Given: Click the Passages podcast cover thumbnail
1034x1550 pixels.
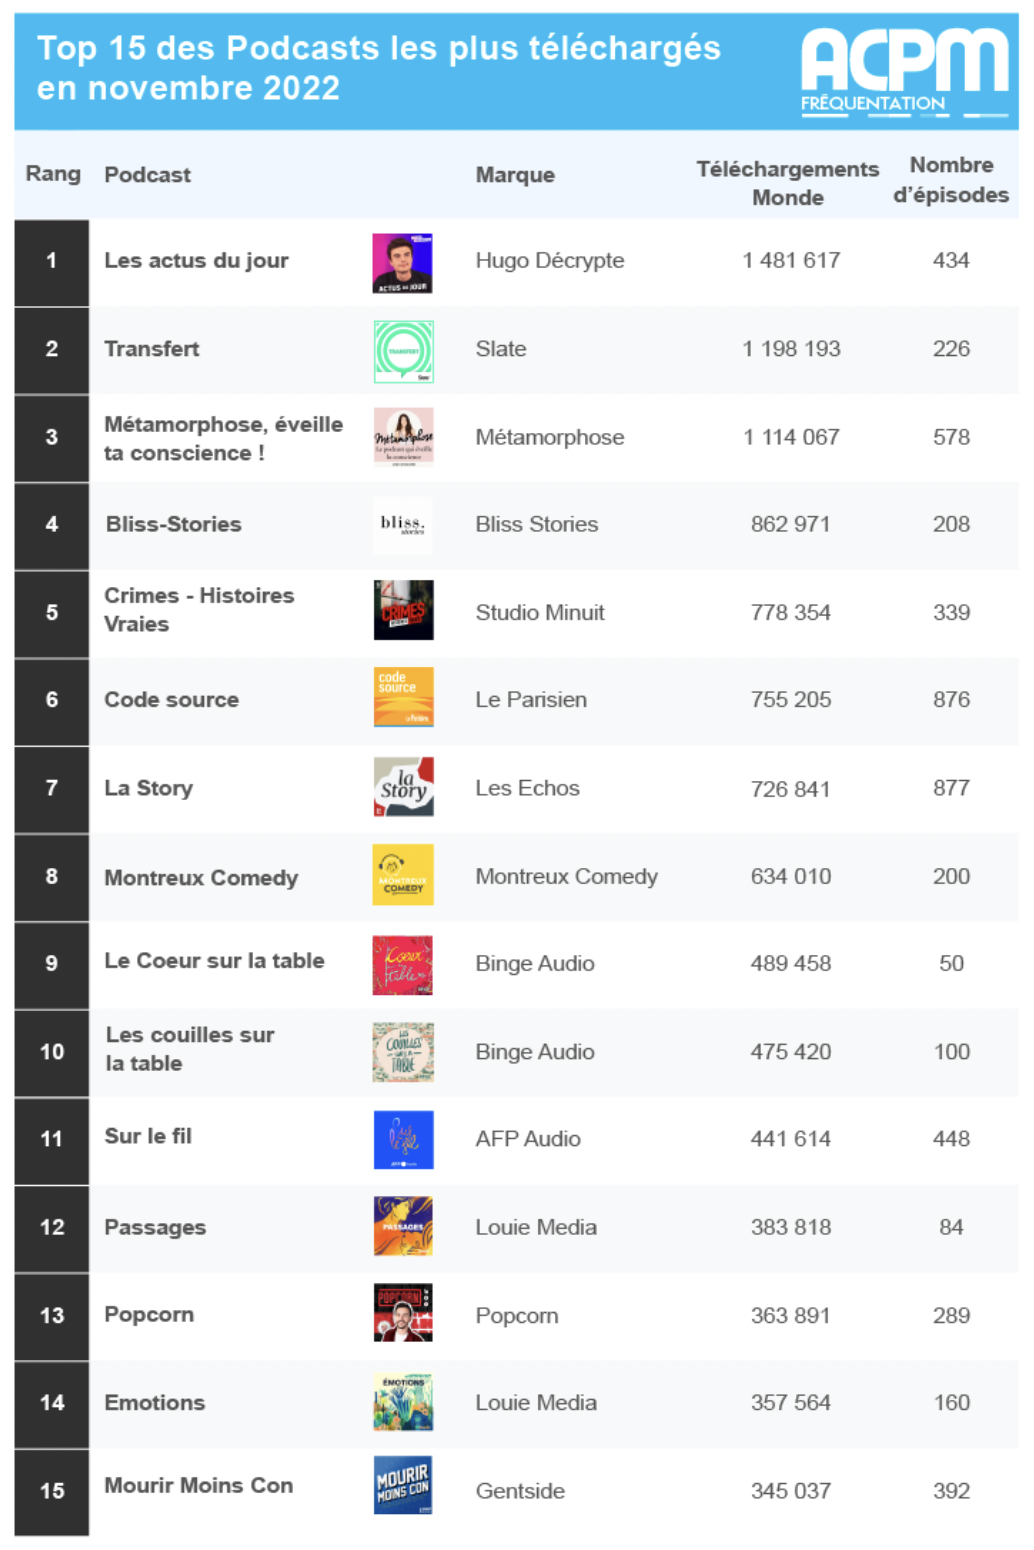Looking at the screenshot, I should [x=403, y=1226].
